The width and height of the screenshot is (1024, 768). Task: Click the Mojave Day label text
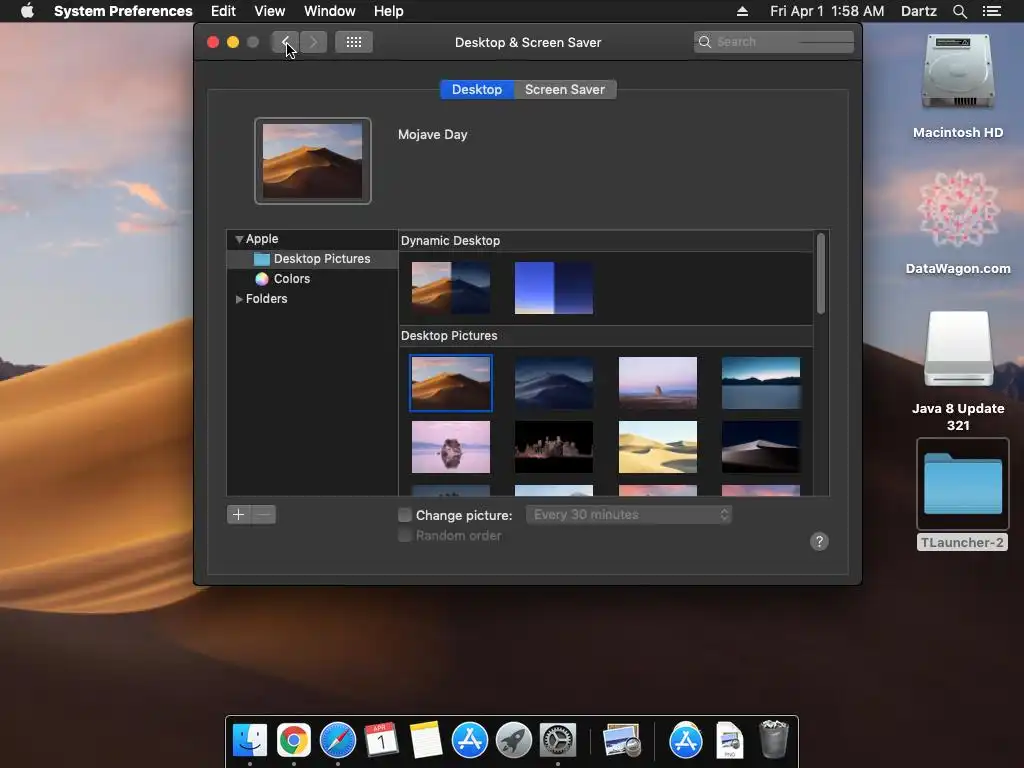tap(432, 135)
